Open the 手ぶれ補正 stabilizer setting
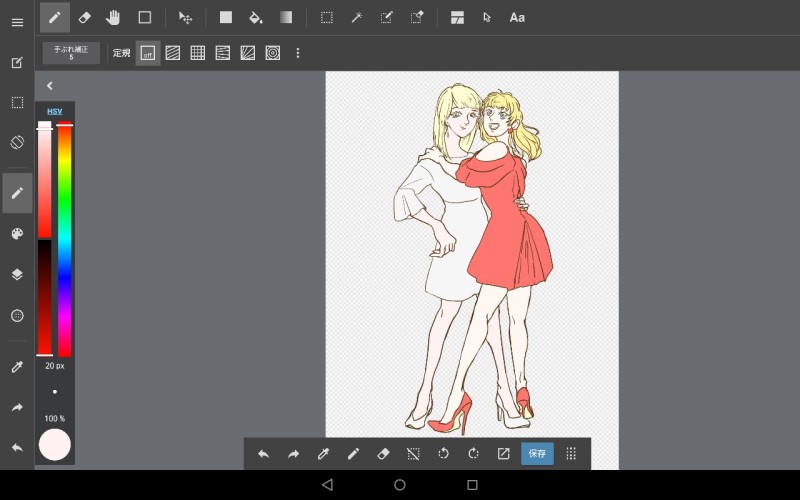800x500 pixels. pos(71,53)
